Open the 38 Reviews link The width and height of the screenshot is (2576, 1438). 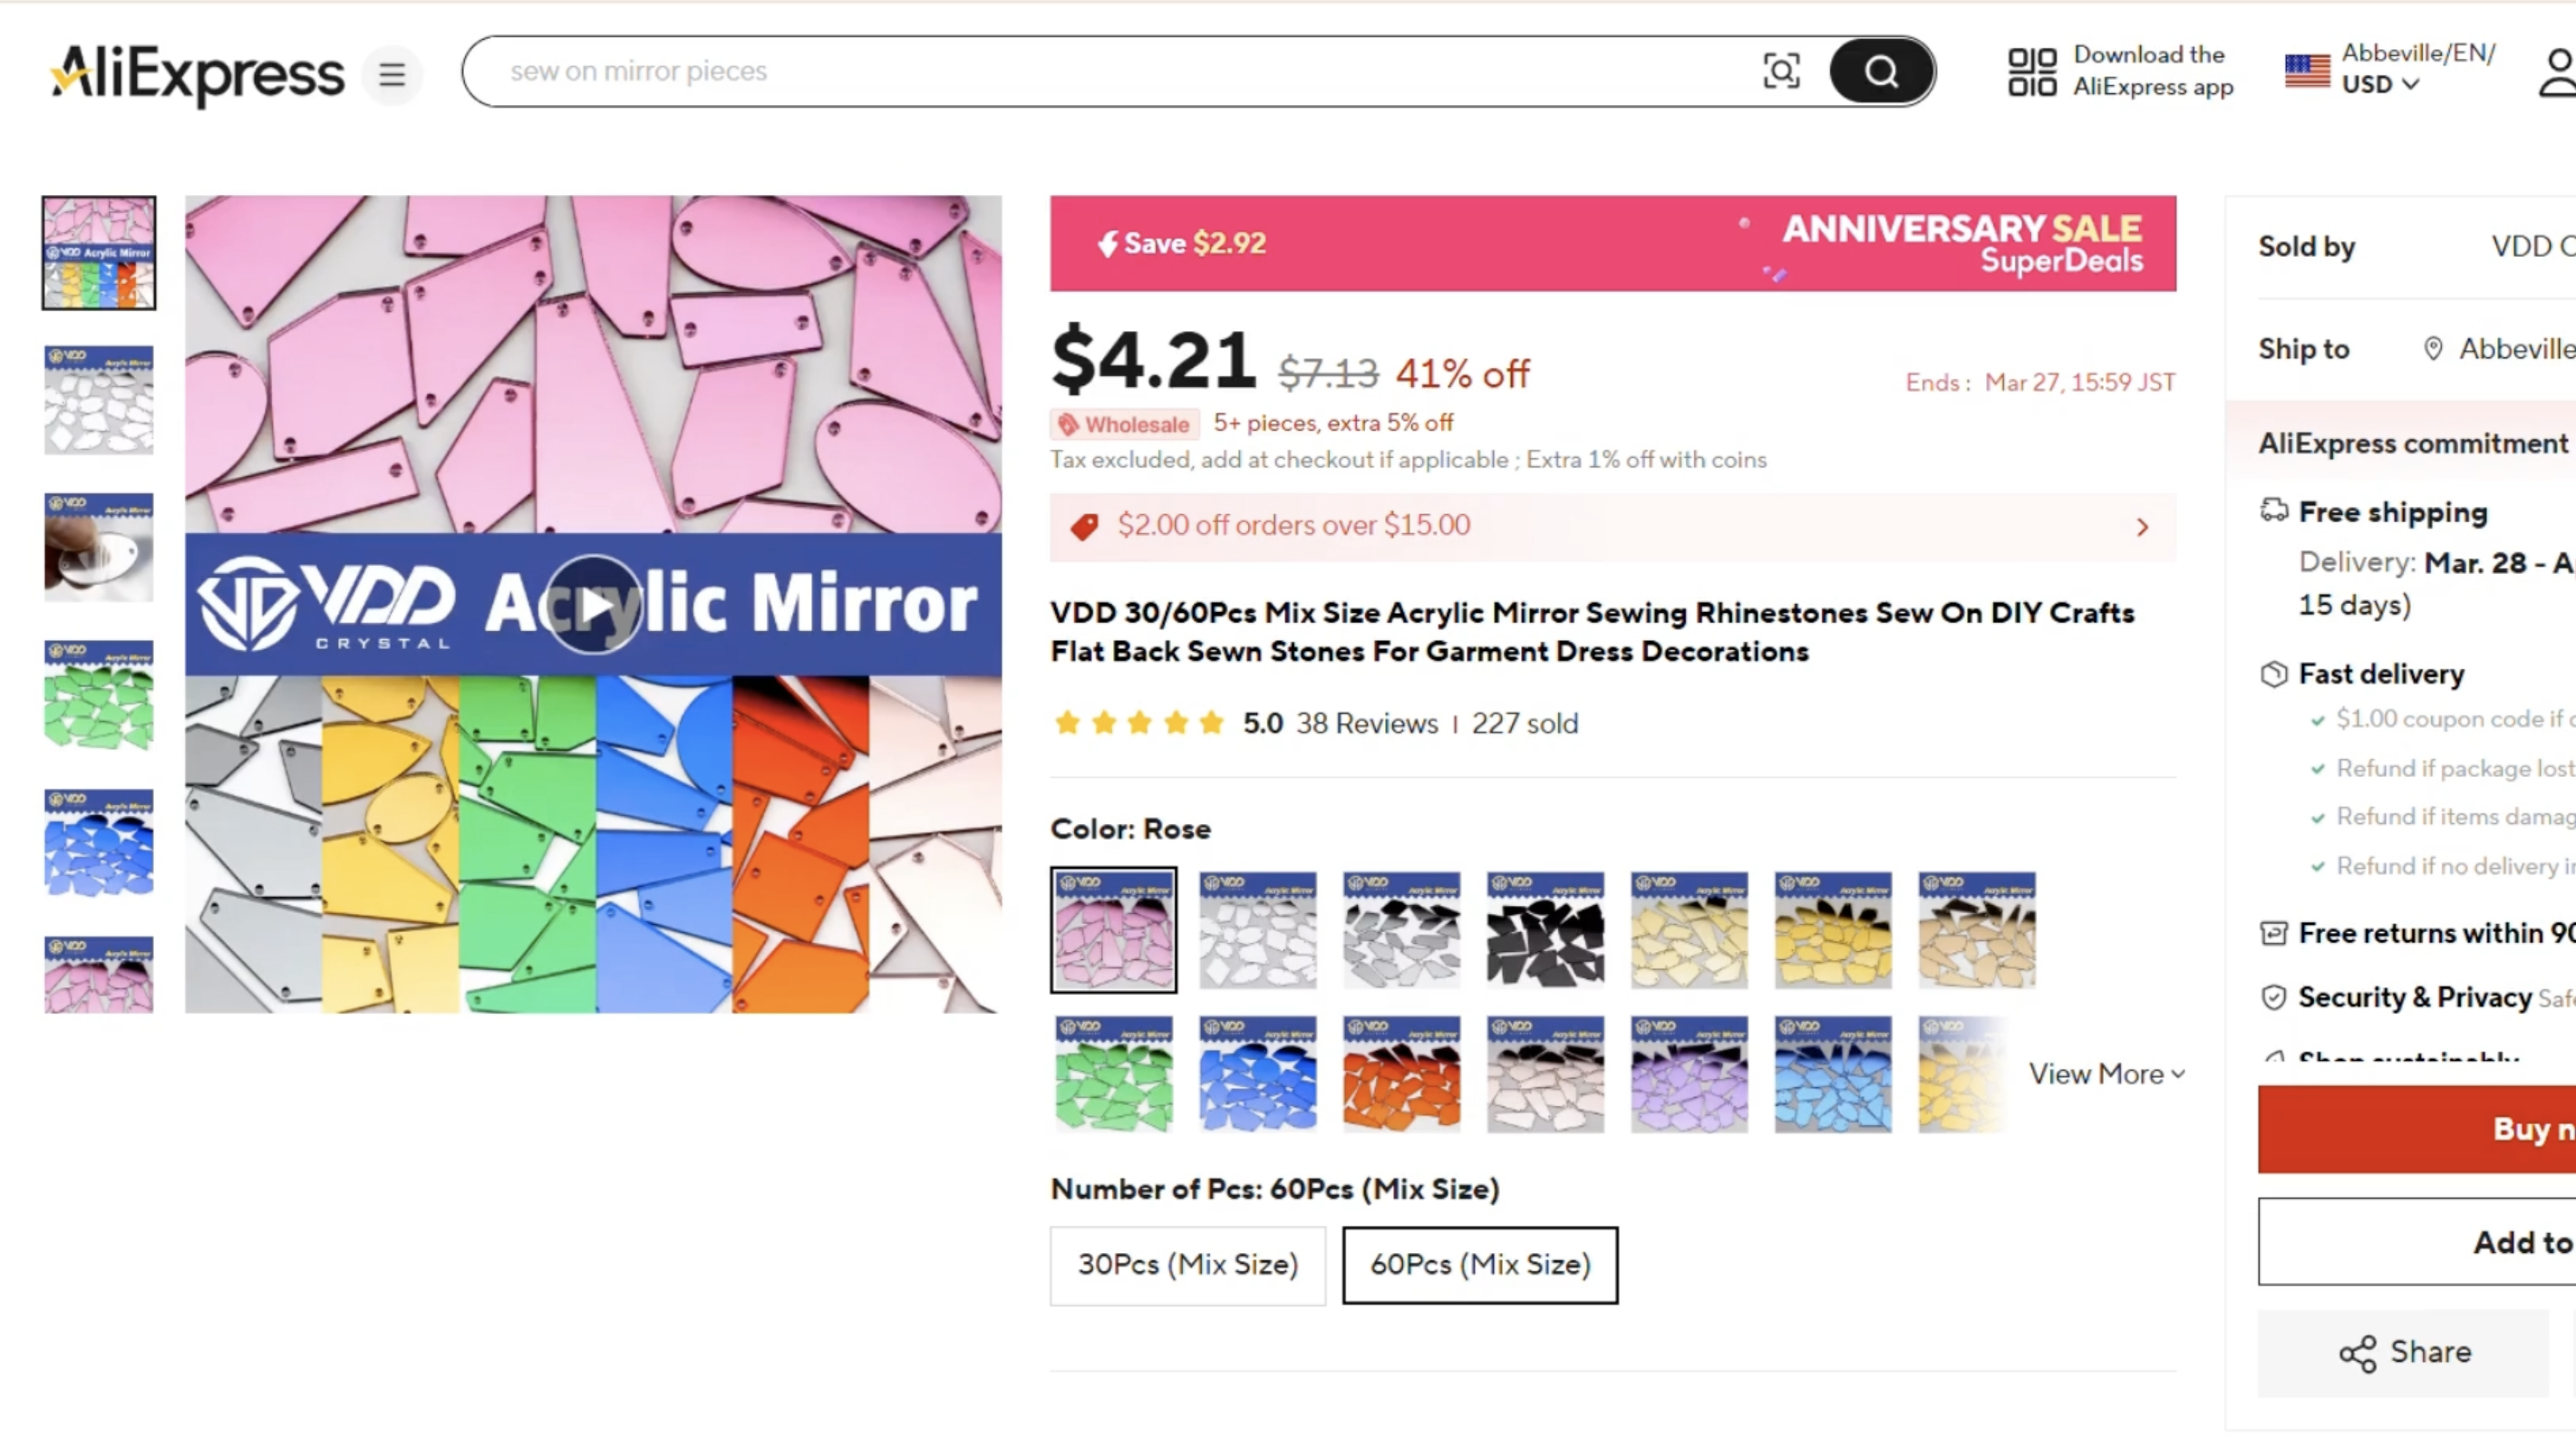click(1366, 723)
